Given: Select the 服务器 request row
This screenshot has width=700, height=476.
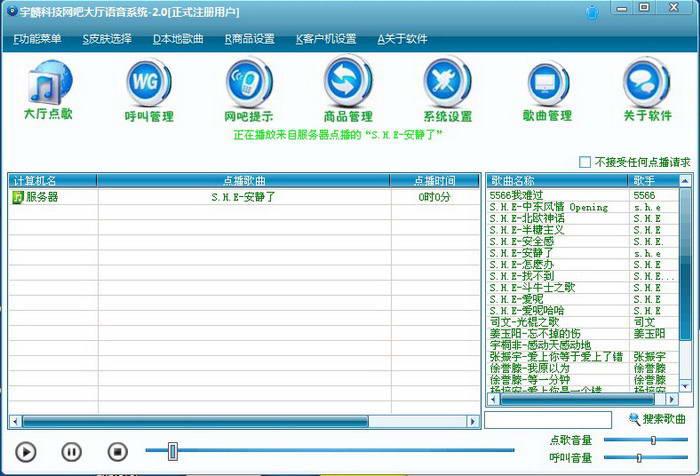Looking at the screenshot, I should click(244, 197).
